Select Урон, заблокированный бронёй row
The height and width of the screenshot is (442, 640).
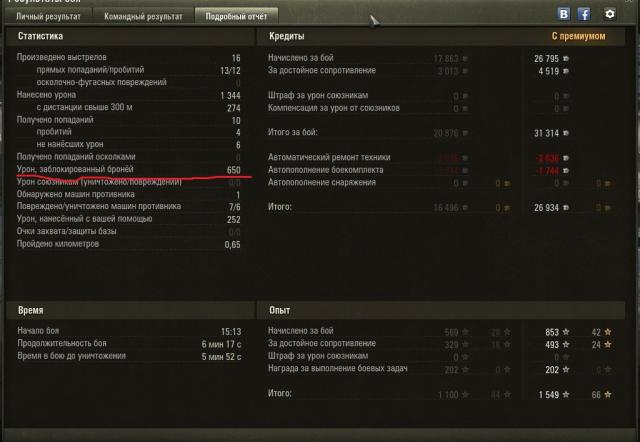(x=128, y=169)
